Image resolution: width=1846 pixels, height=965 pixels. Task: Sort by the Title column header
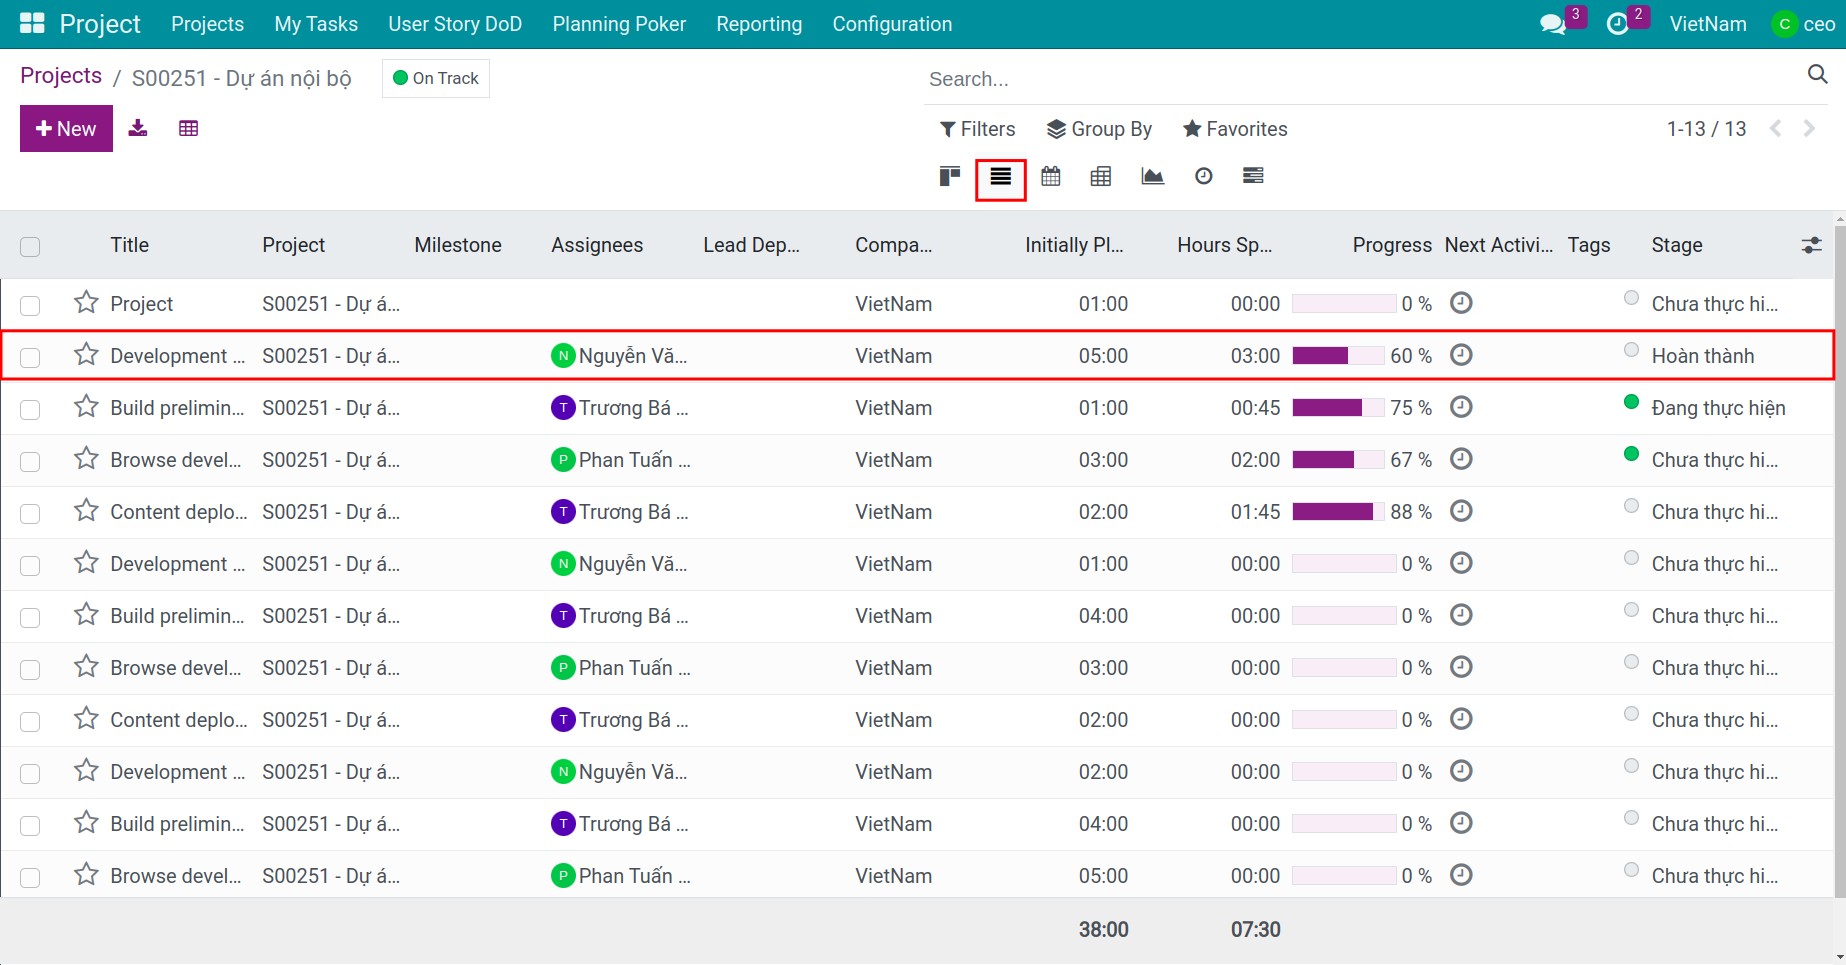pyautogui.click(x=130, y=245)
